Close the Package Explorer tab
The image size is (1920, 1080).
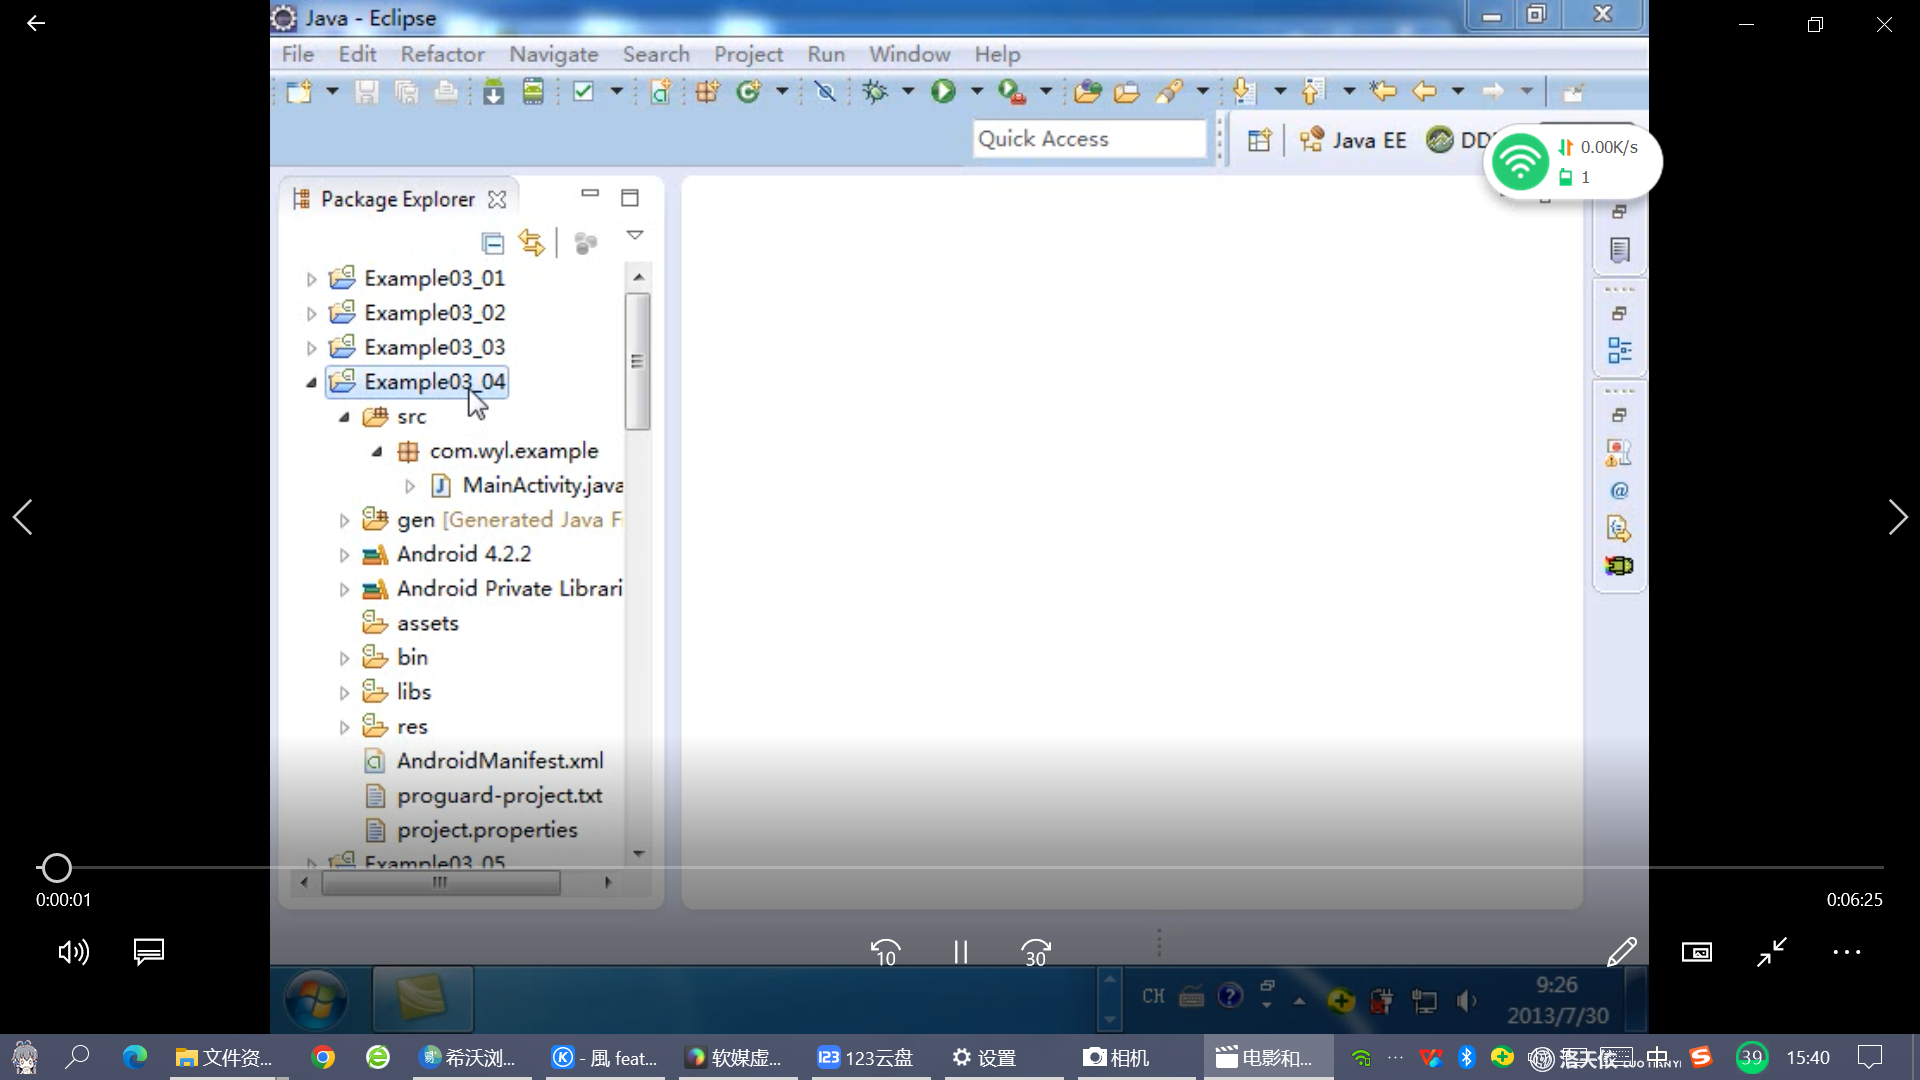coord(497,199)
